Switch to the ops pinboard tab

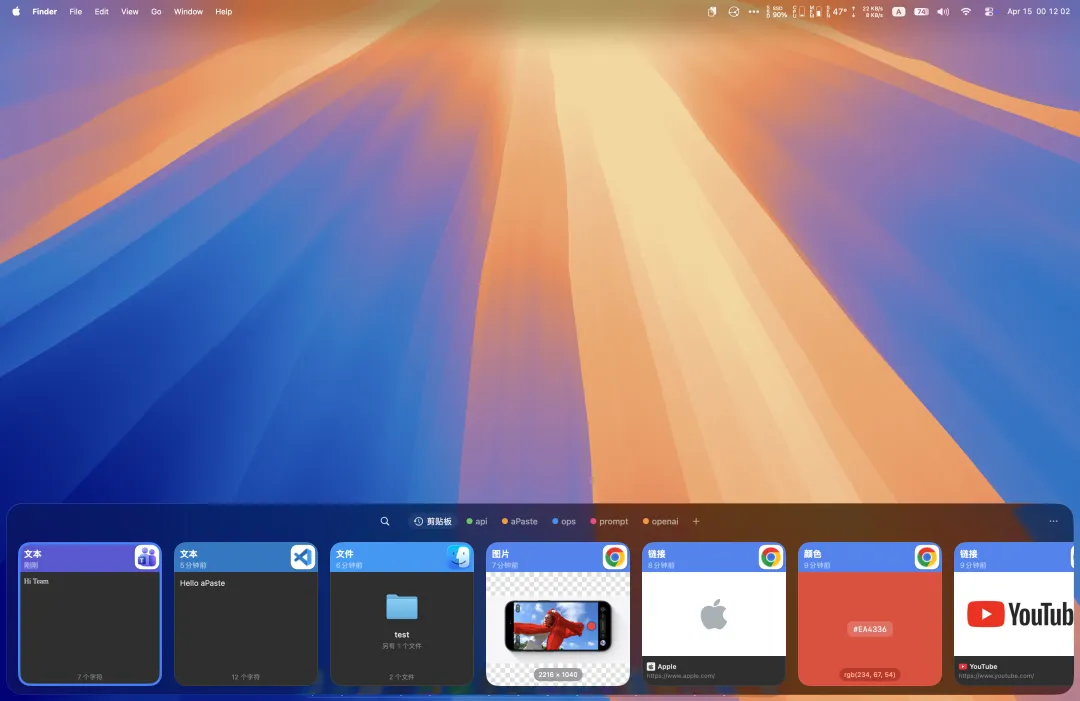click(563, 521)
